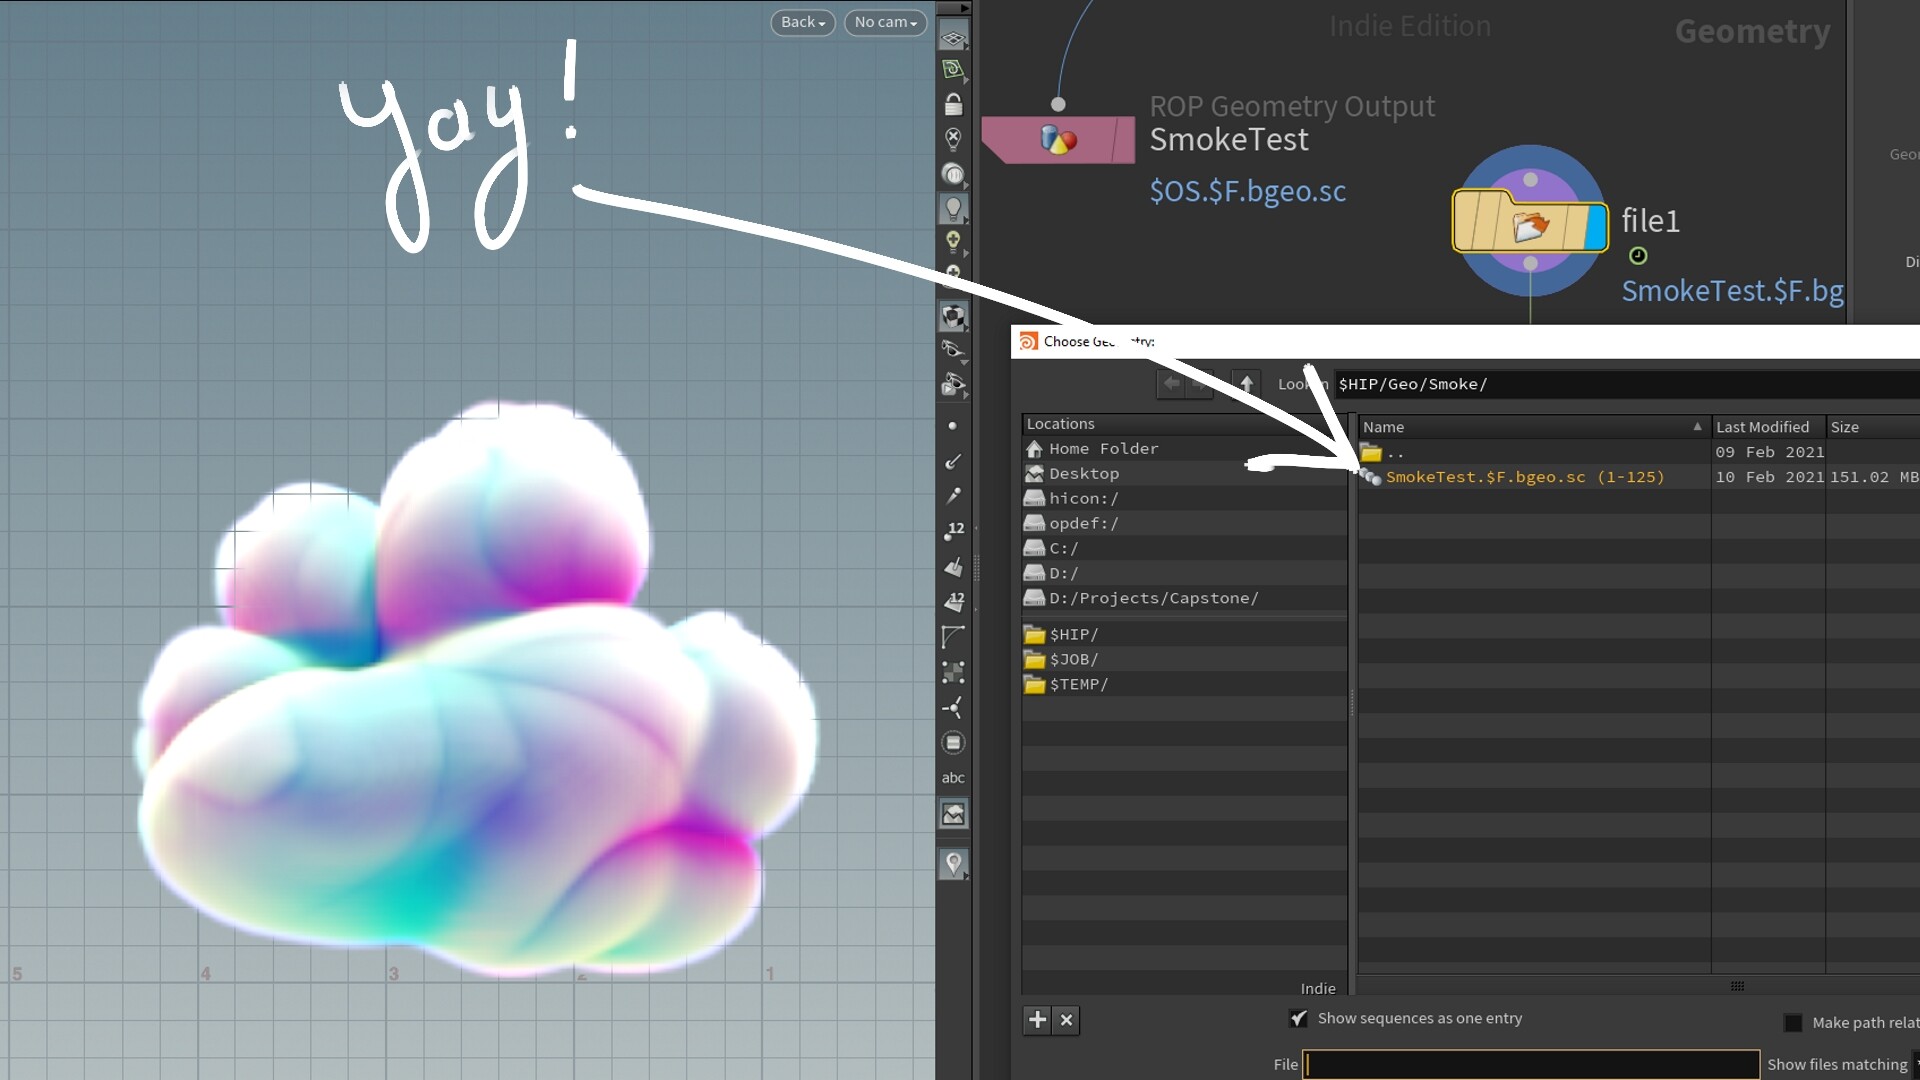Enable the Make path relative checkbox

click(1793, 1023)
